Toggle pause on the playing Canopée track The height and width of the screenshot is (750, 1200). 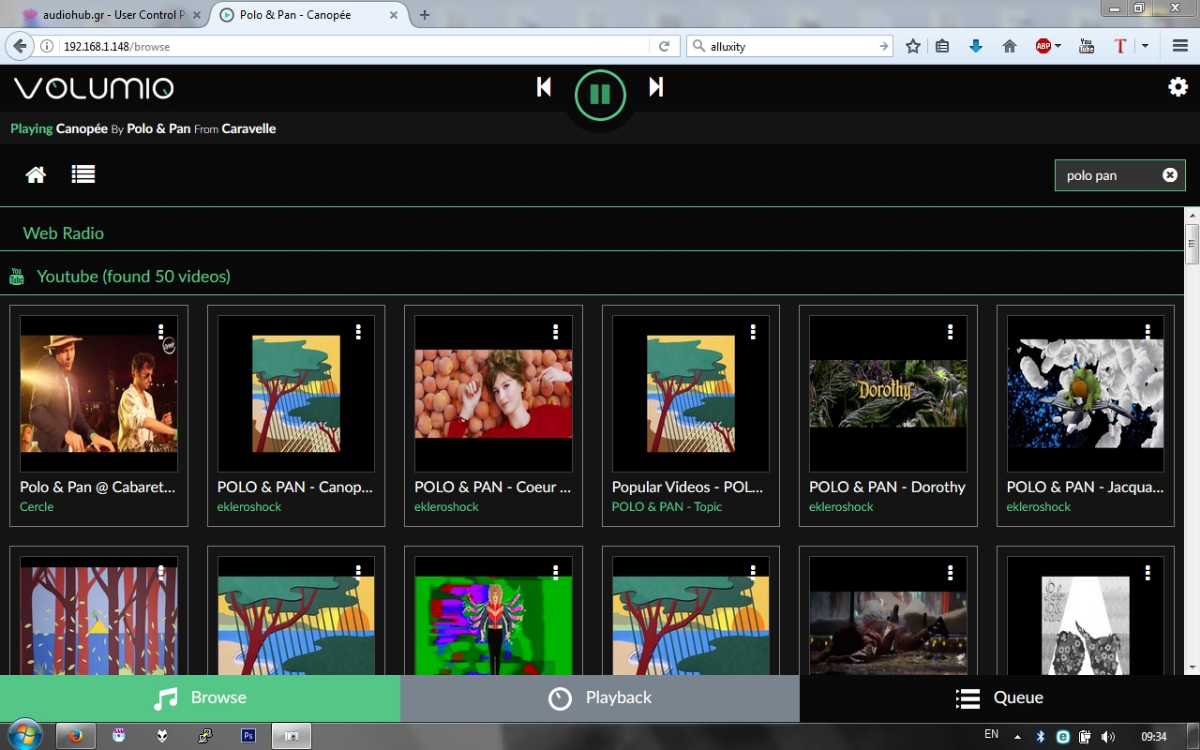(x=599, y=93)
